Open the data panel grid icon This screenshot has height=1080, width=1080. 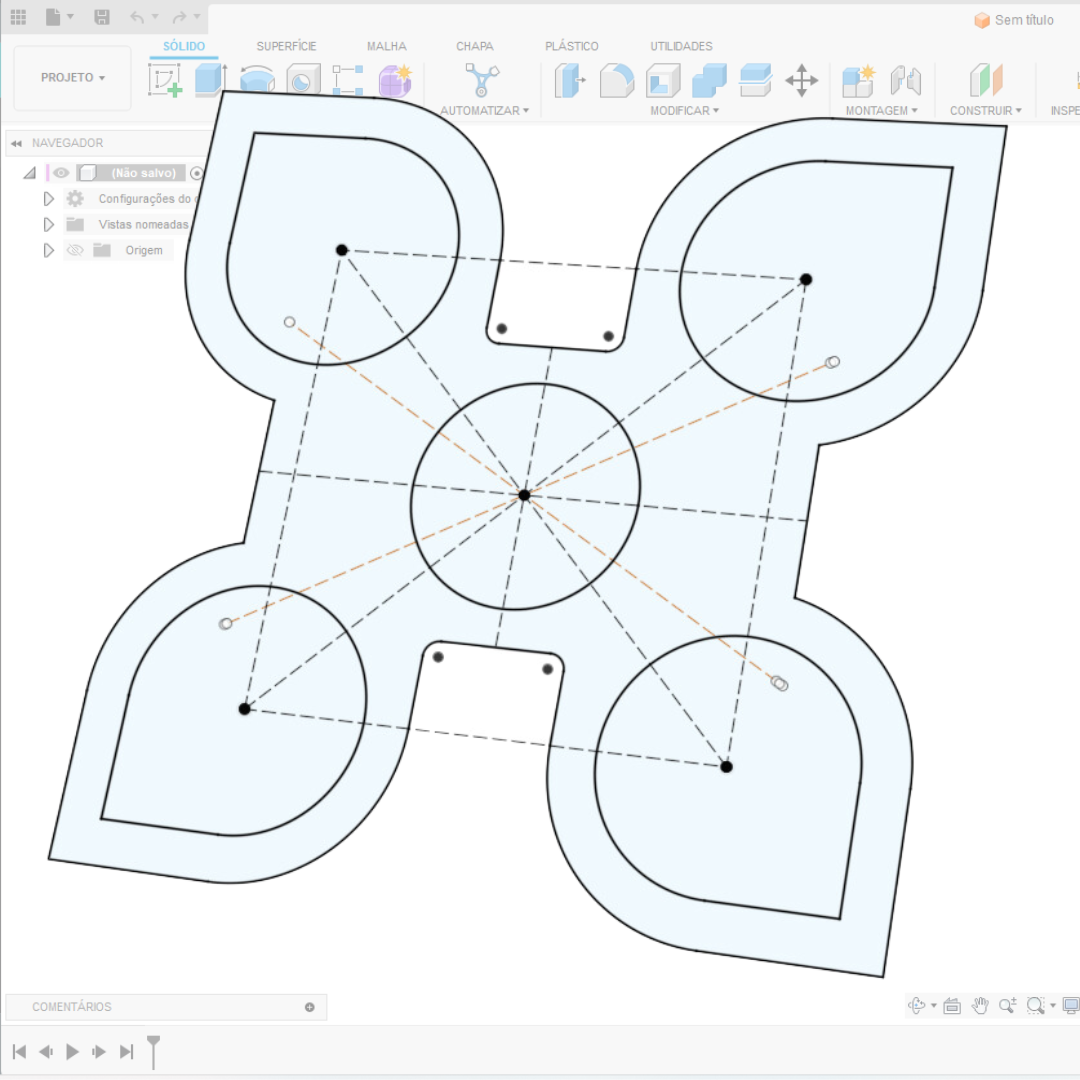(x=18, y=17)
